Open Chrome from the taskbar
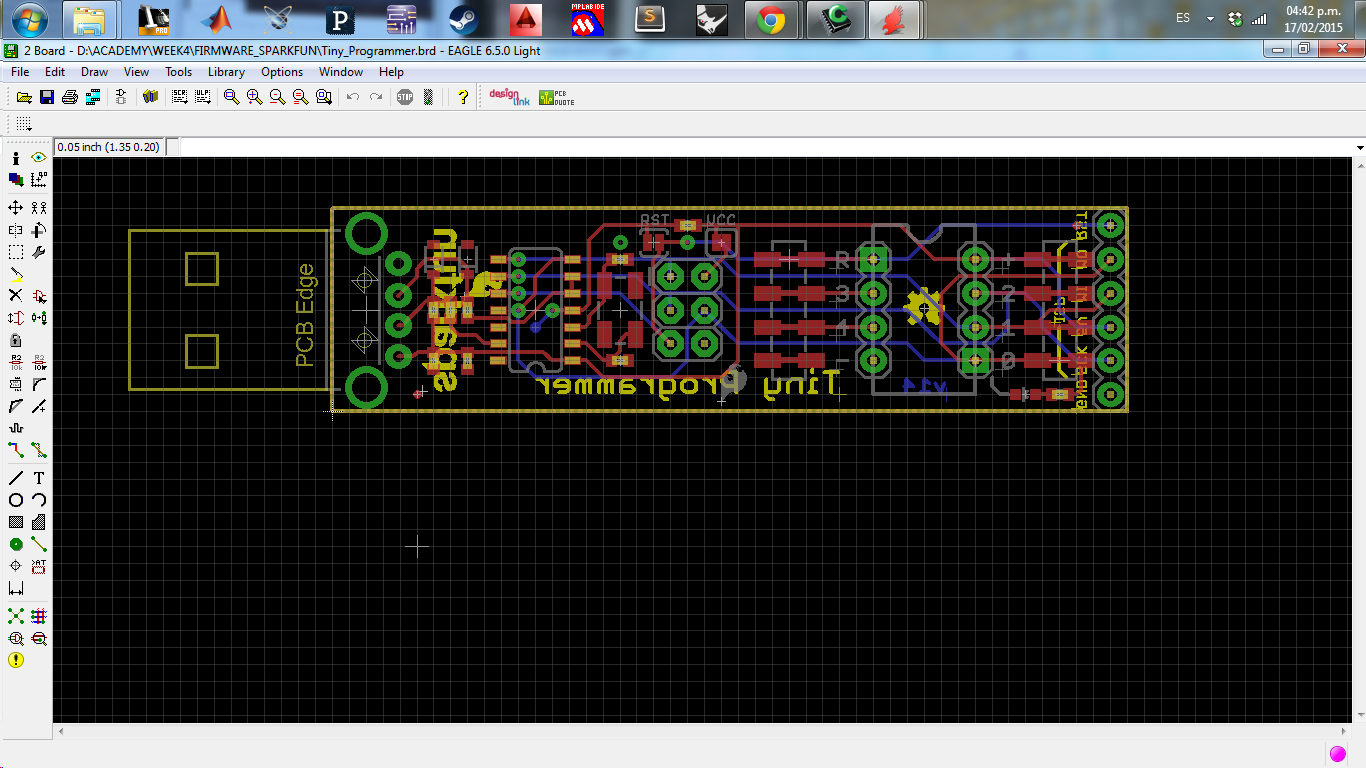Image resolution: width=1366 pixels, height=768 pixels. (x=771, y=19)
